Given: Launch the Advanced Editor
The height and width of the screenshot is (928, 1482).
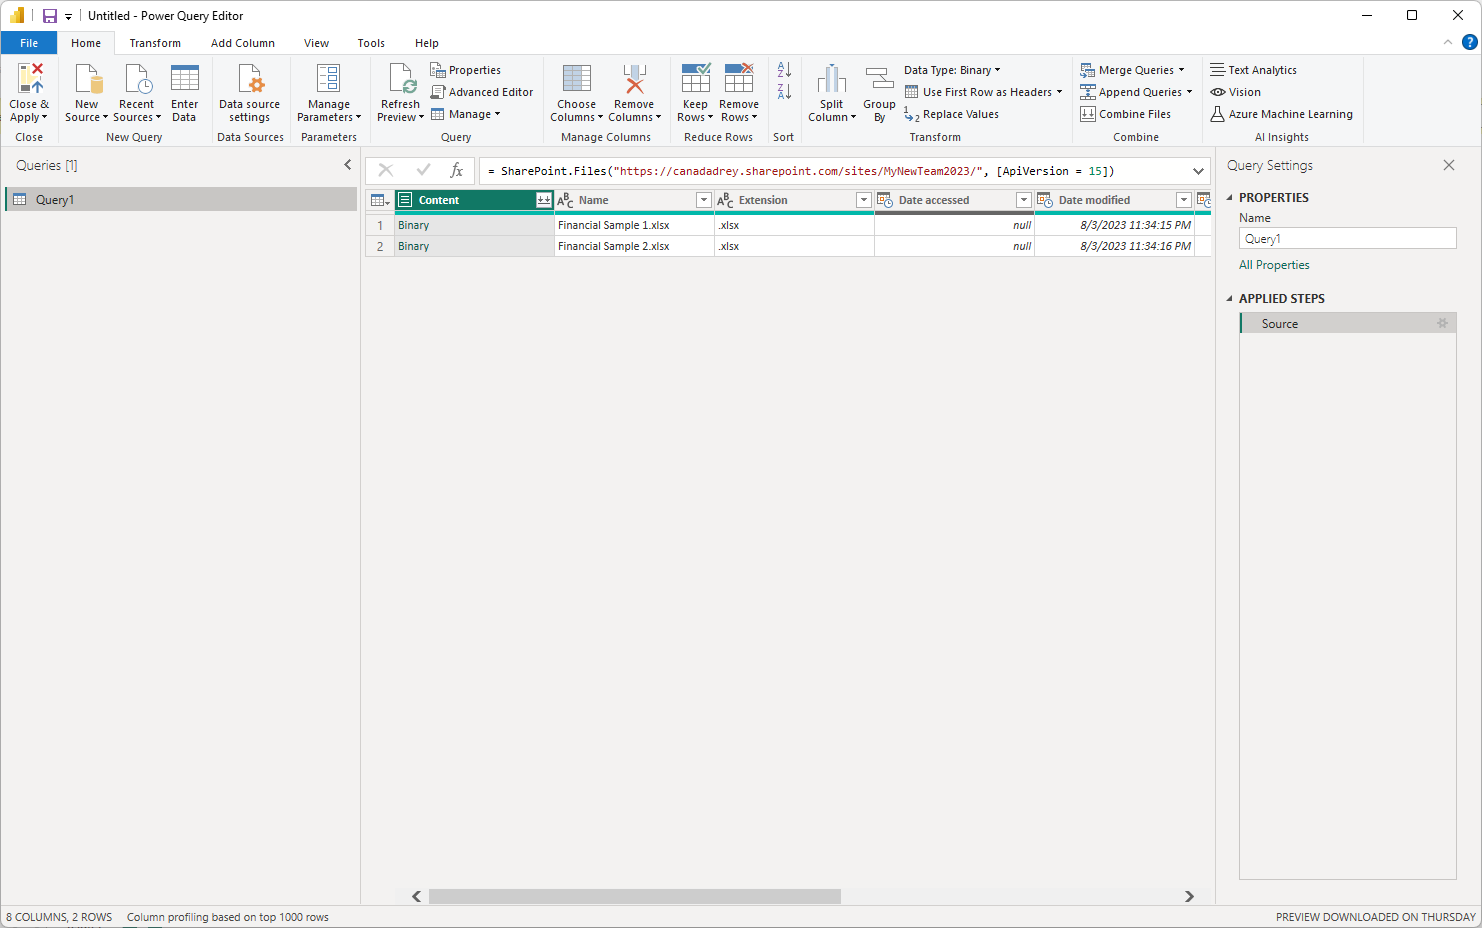Looking at the screenshot, I should [x=482, y=92].
